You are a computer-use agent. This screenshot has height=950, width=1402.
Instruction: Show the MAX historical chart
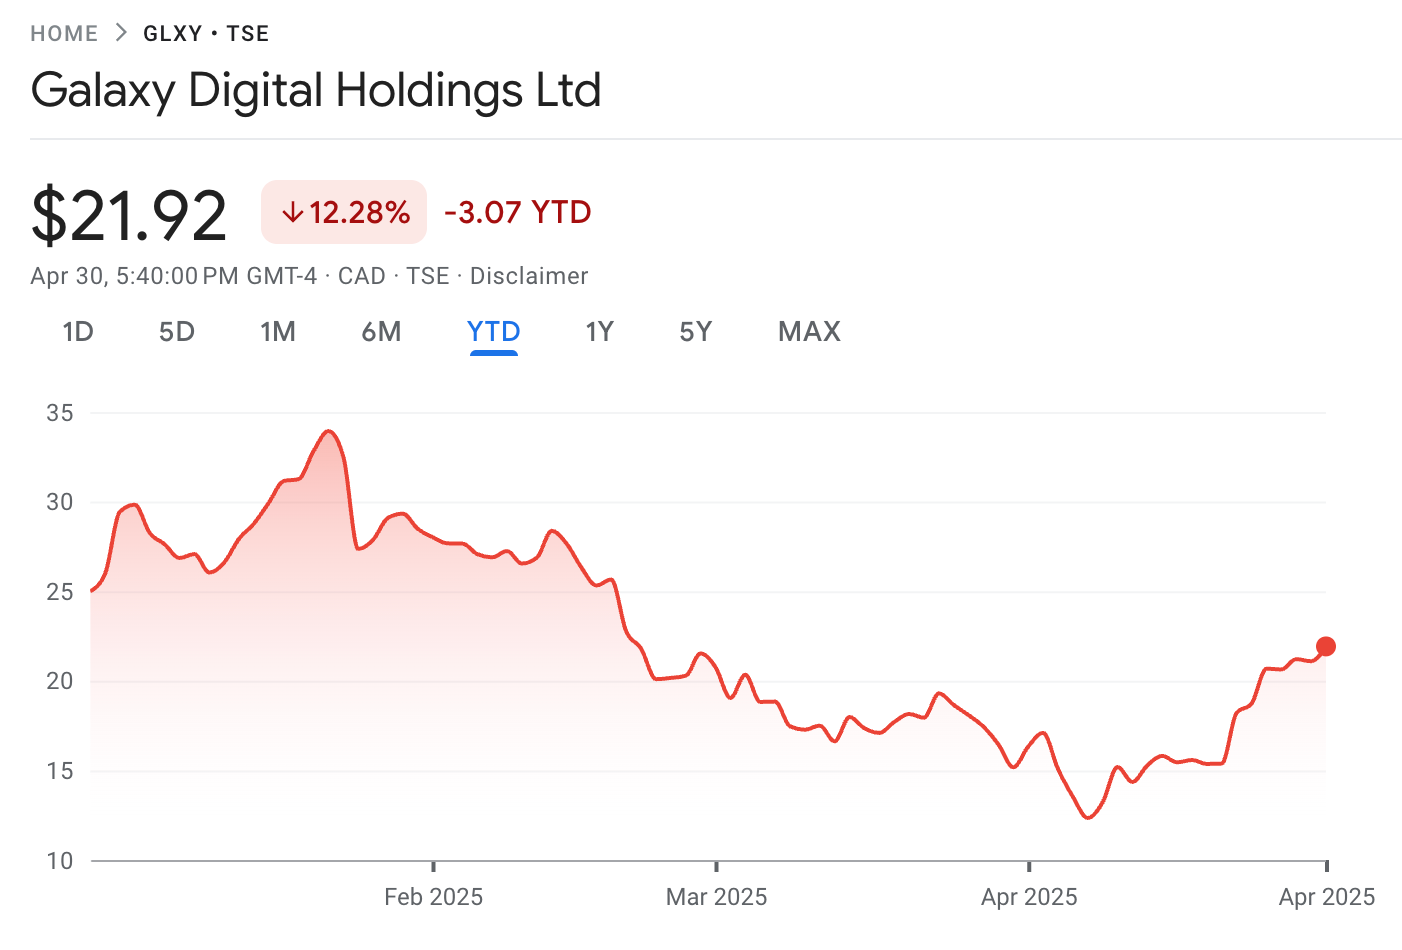tap(809, 332)
